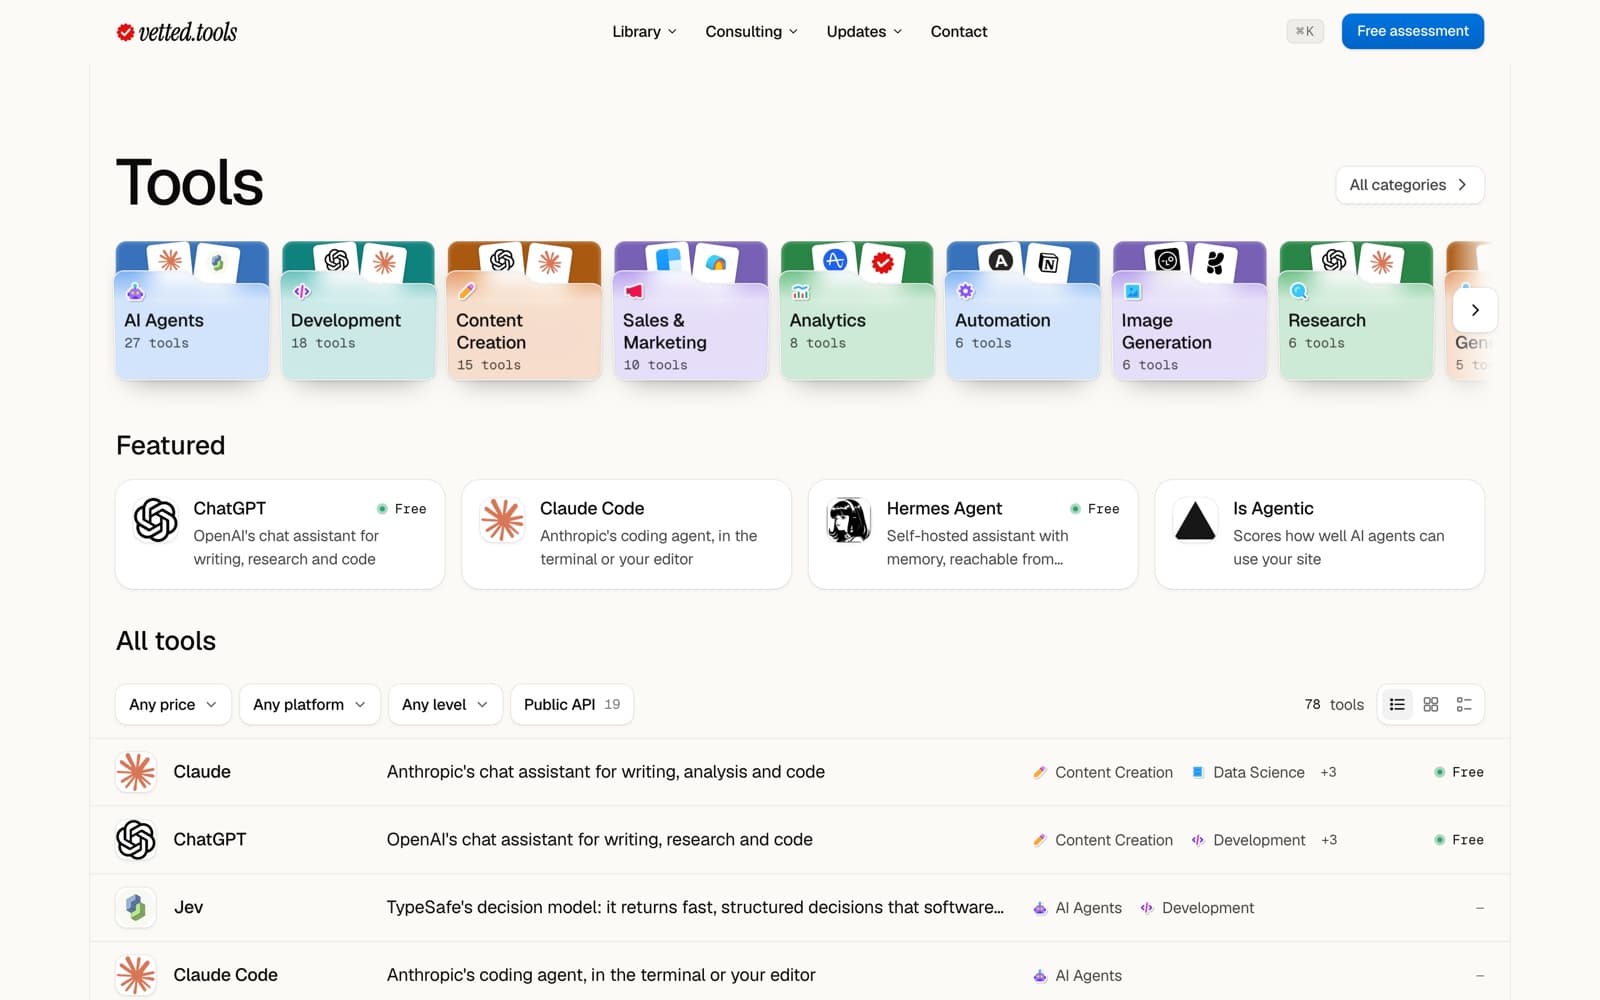Click the AI Agents robot icon
The height and width of the screenshot is (1000, 1600).
coord(135,292)
